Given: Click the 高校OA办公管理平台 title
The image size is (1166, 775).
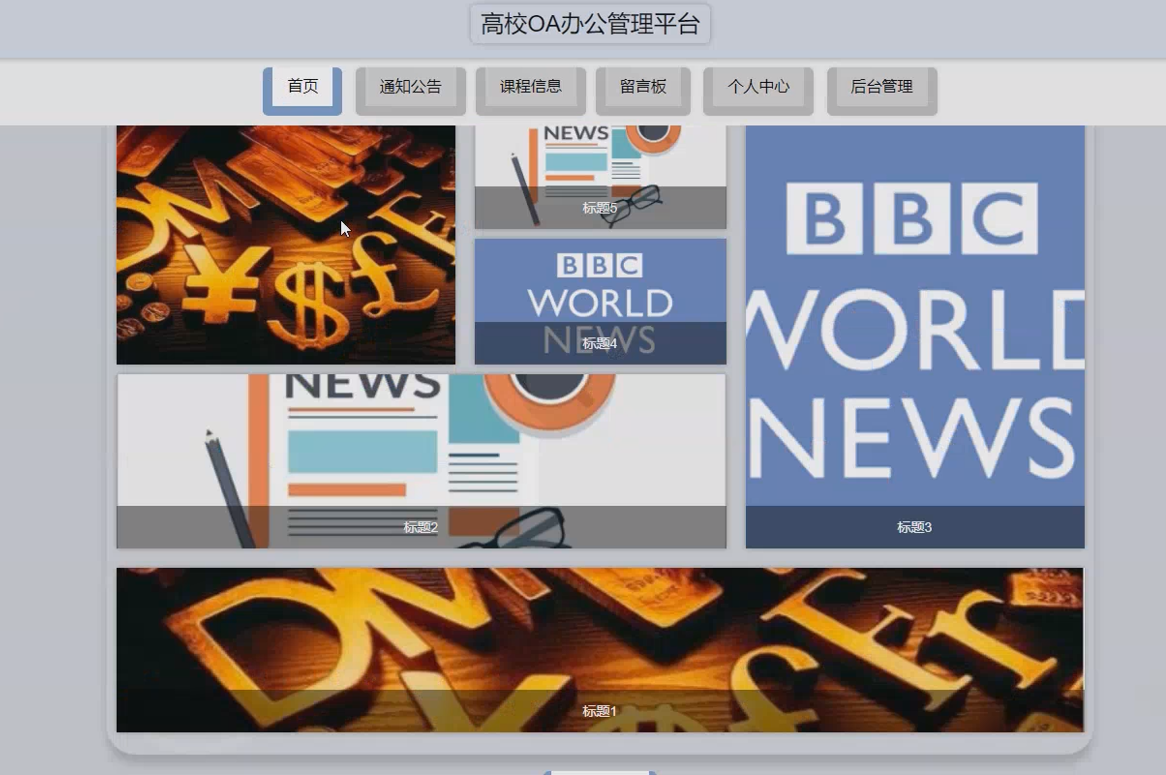Looking at the screenshot, I should click(590, 24).
